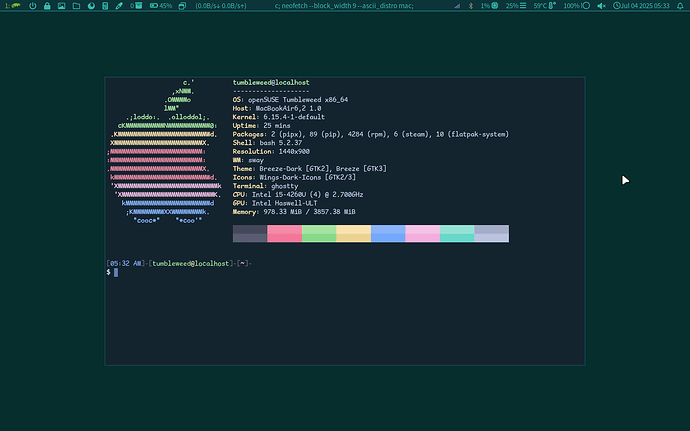Click the 05:32 AM timestamp in prompt
The image size is (690, 431).
pos(125,263)
